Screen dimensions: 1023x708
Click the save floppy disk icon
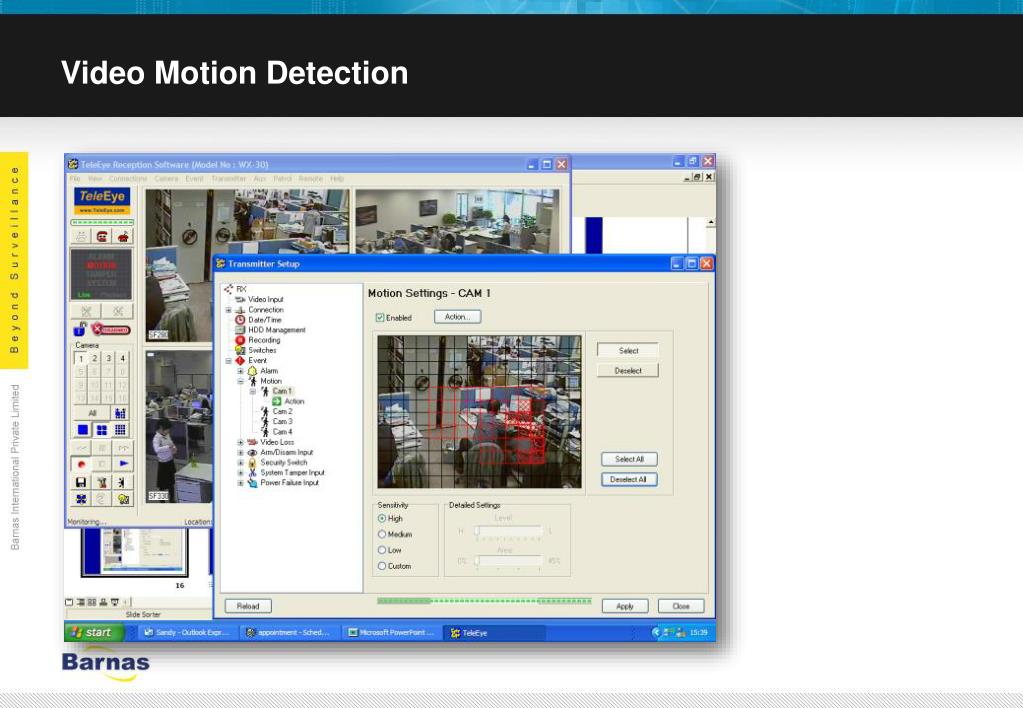pyautogui.click(x=81, y=482)
